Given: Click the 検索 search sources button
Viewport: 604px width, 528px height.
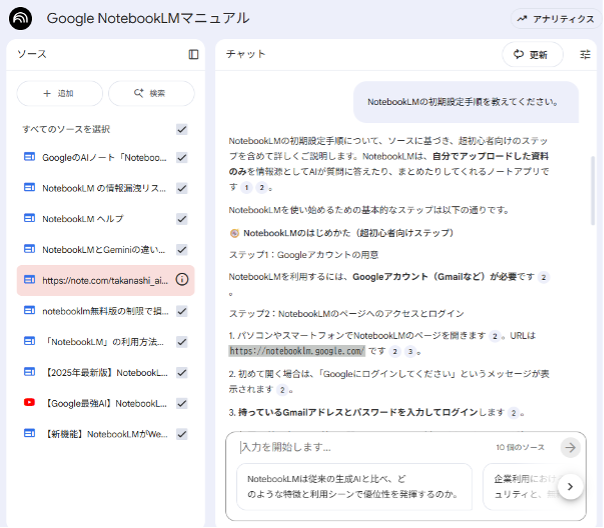Looking at the screenshot, I should tap(151, 93).
